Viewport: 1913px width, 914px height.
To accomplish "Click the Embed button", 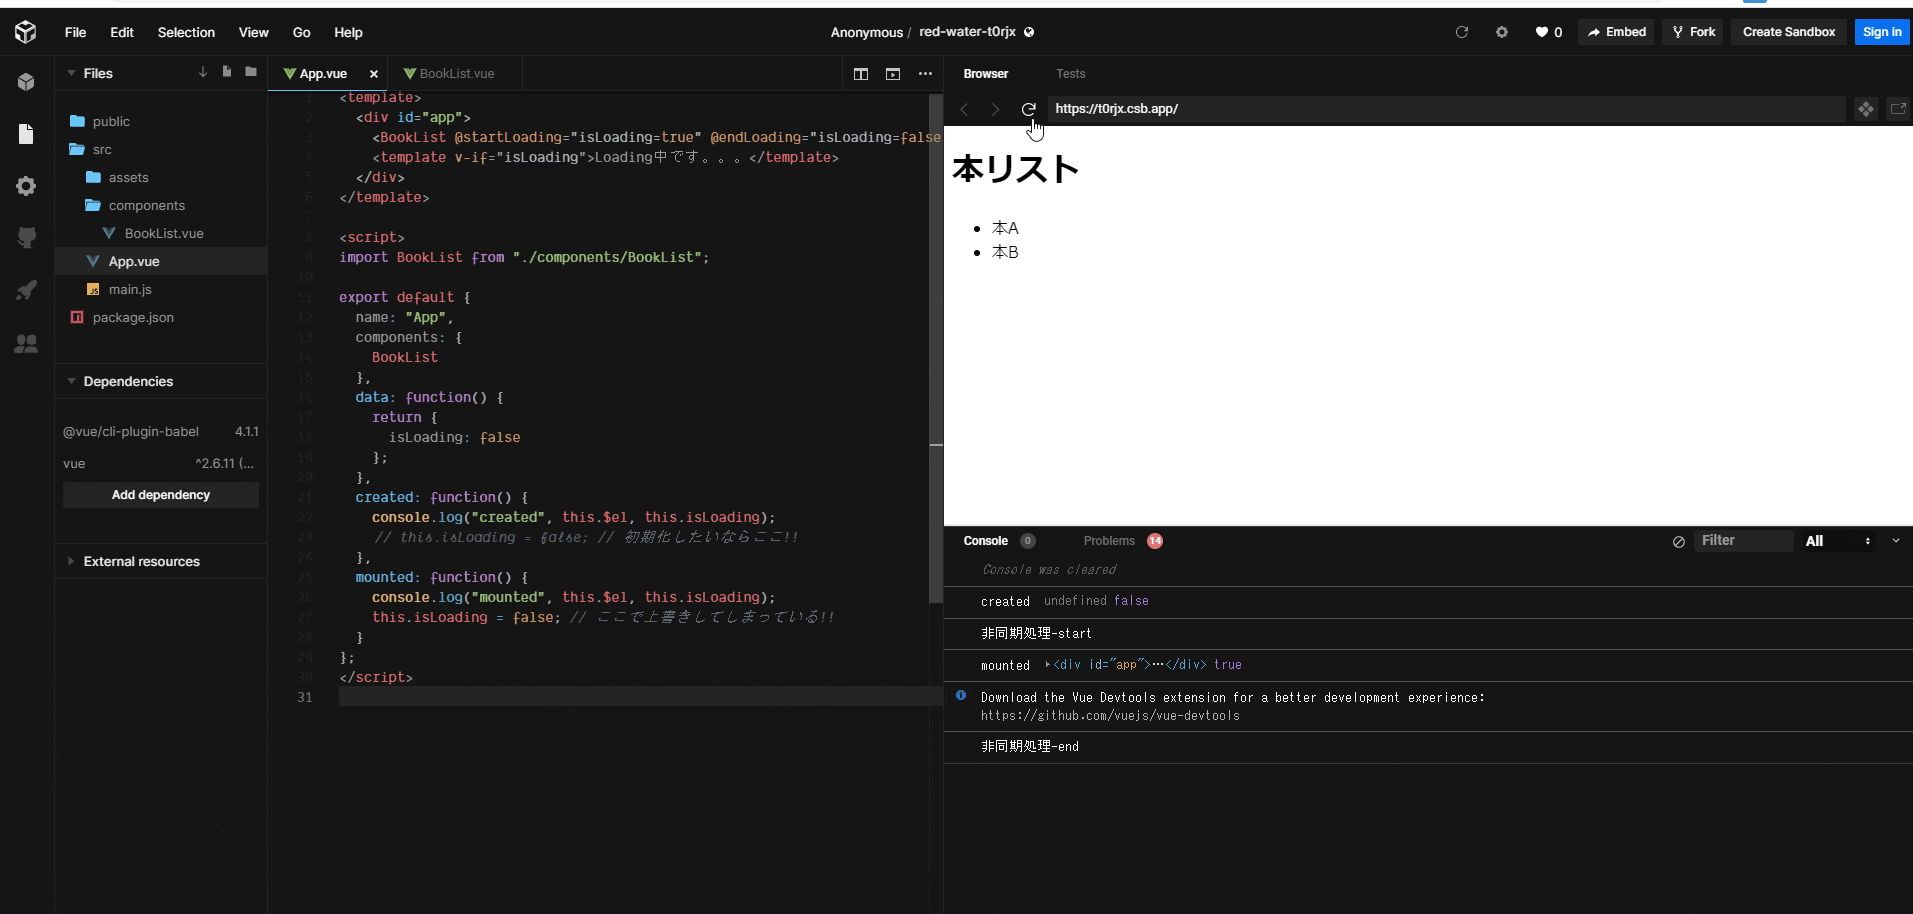I will (1616, 32).
